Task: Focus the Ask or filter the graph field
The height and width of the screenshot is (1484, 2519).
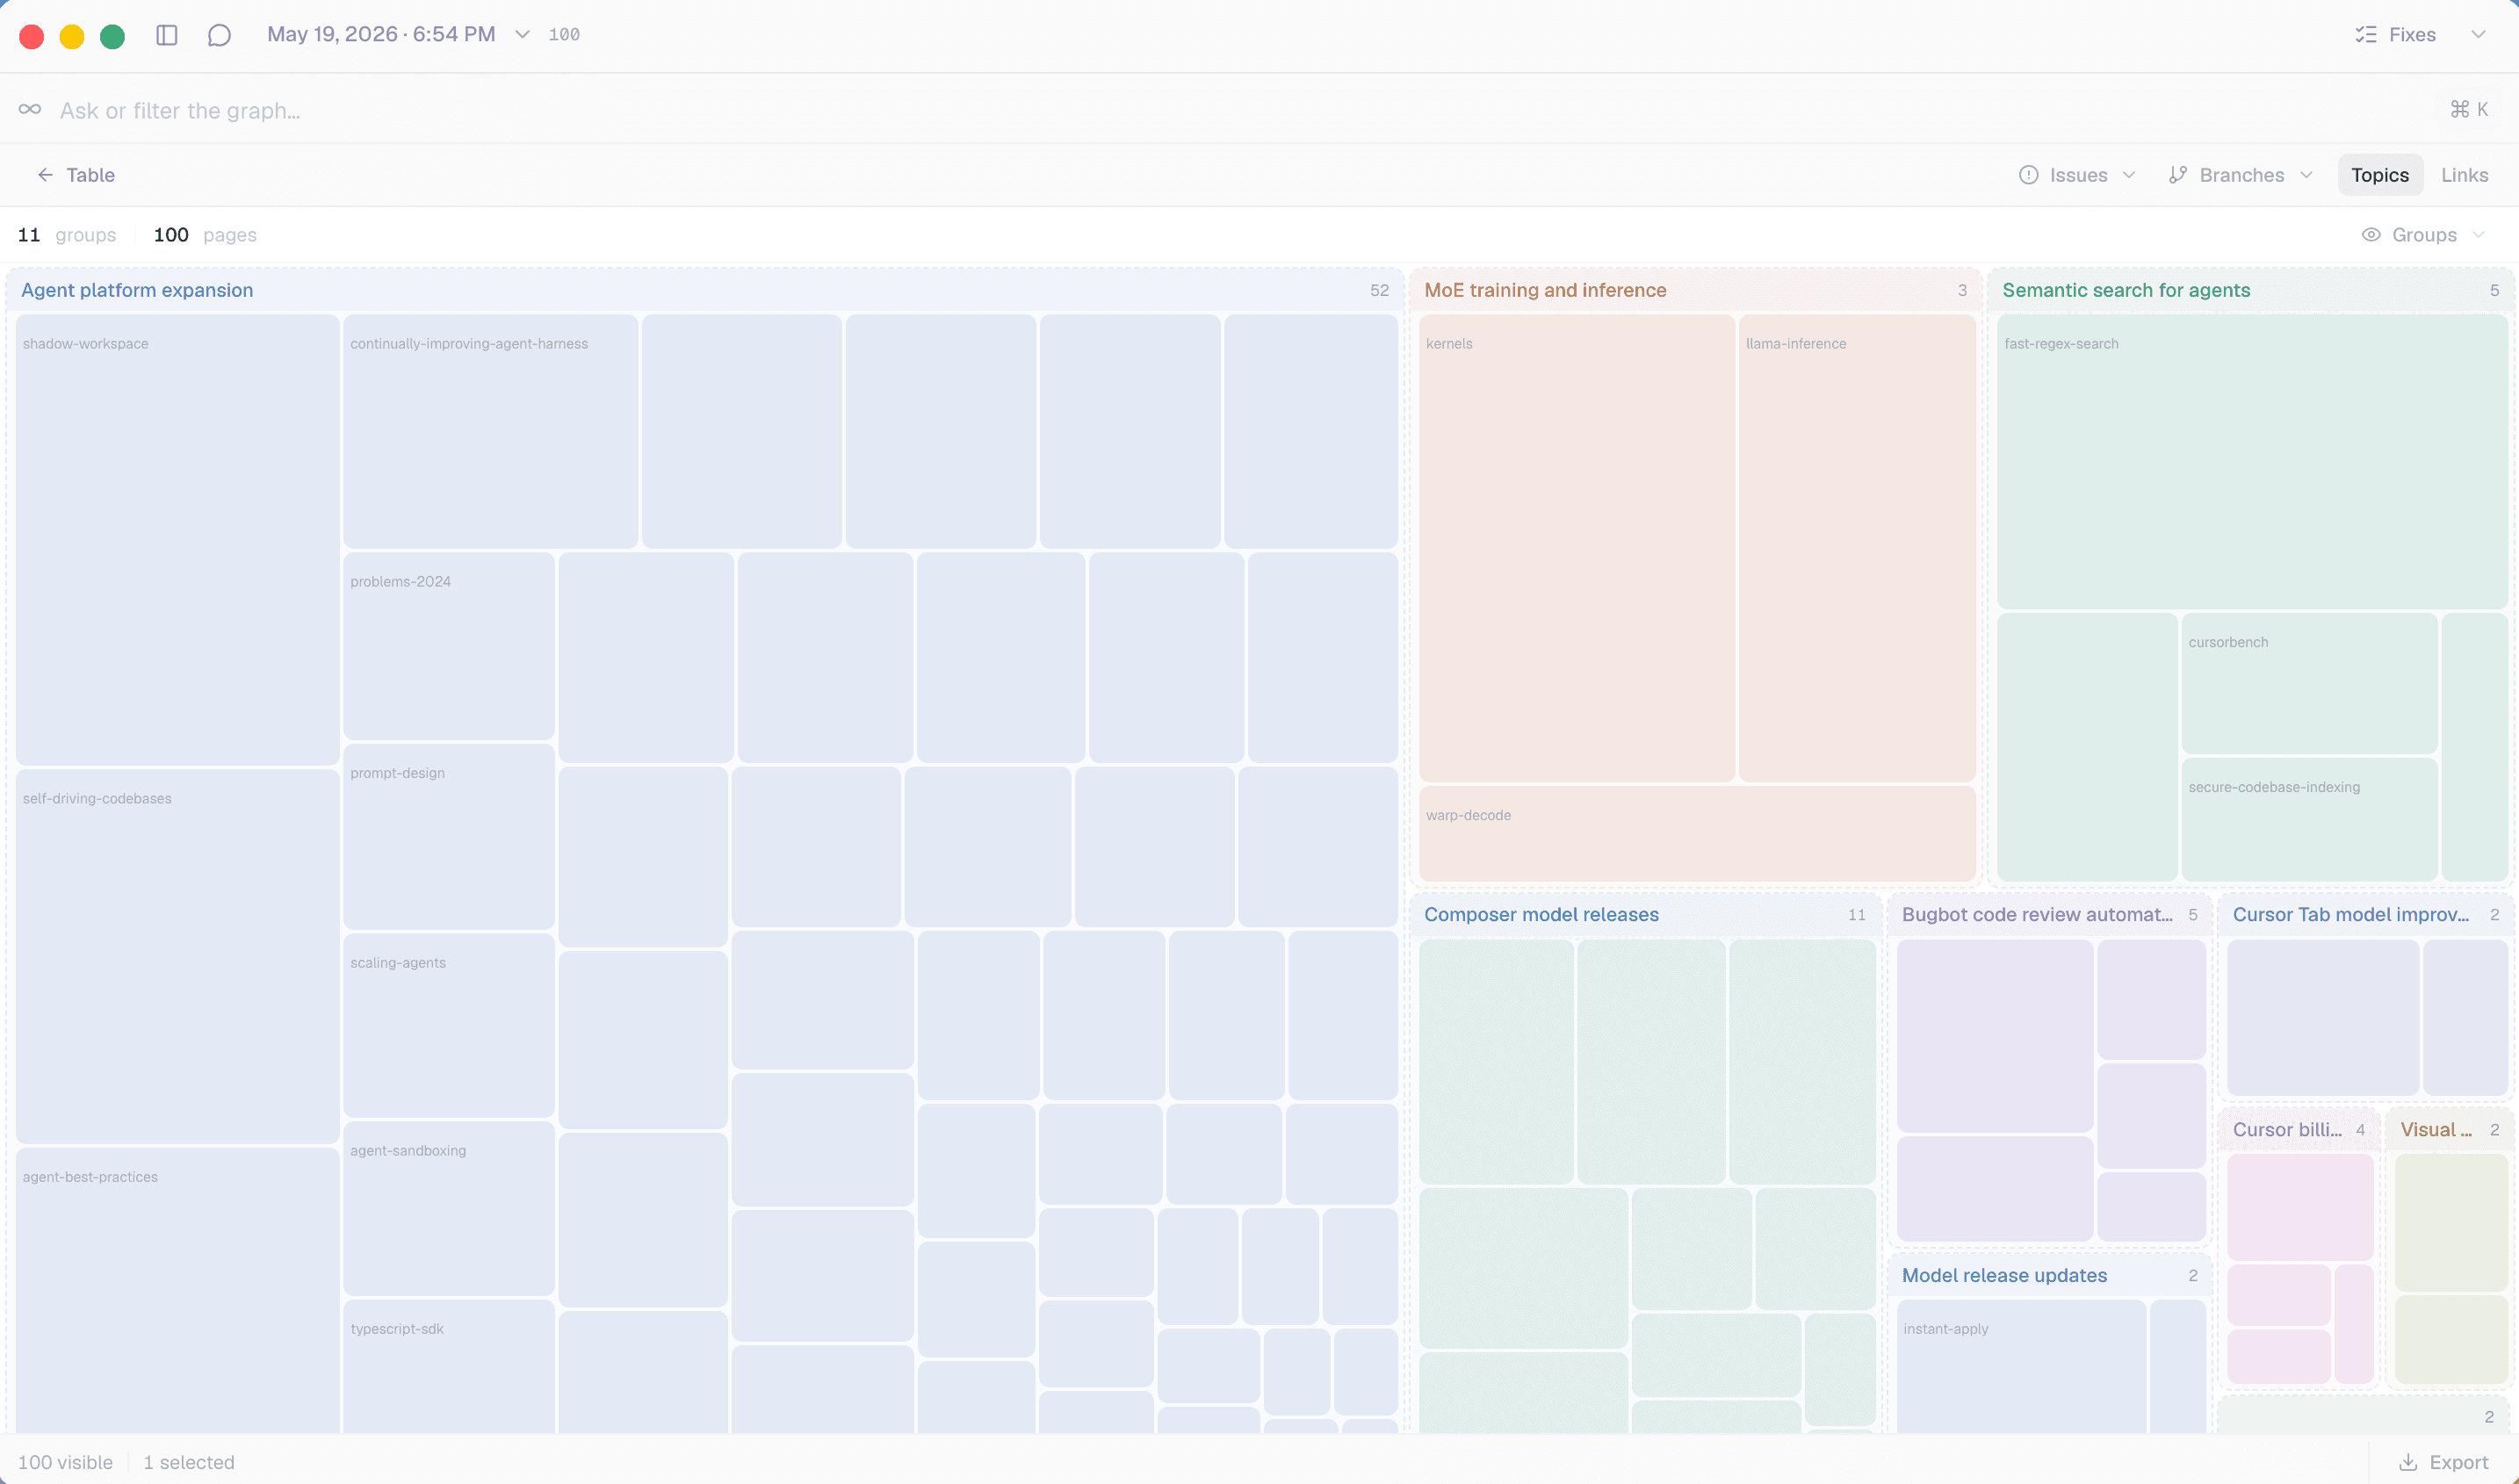Action: pyautogui.click(x=1259, y=109)
